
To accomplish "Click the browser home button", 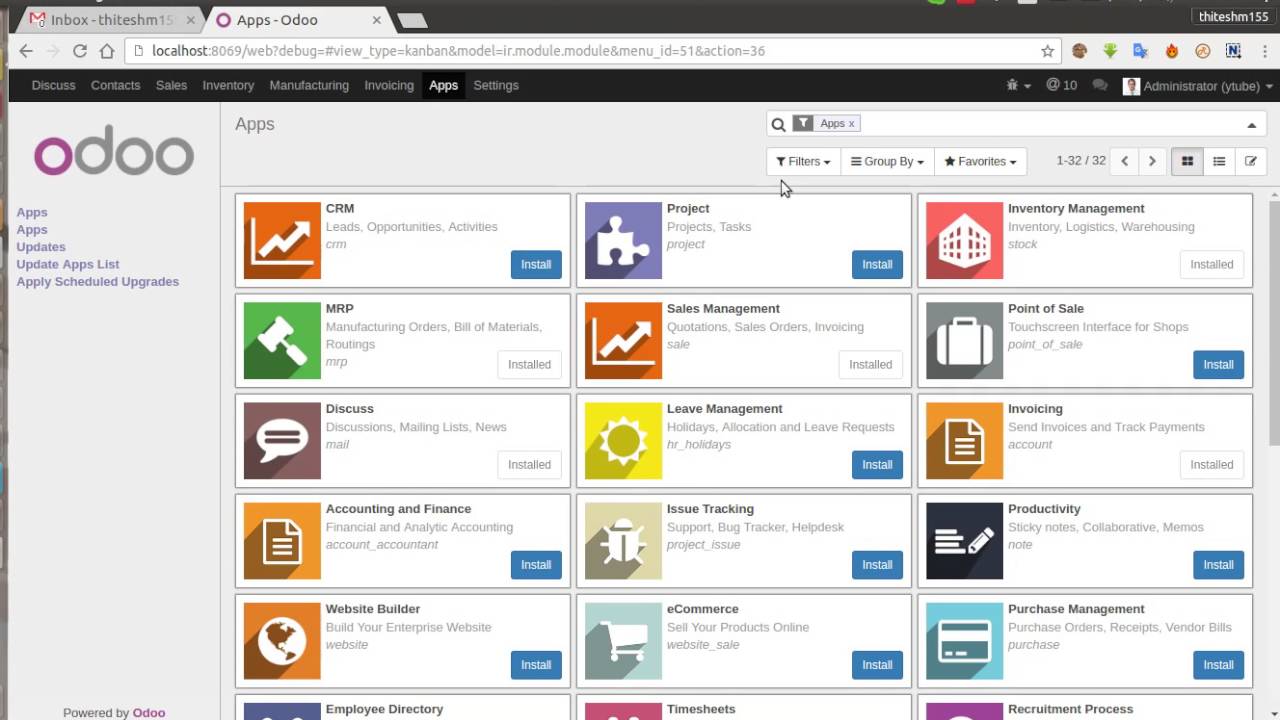I will (107, 51).
